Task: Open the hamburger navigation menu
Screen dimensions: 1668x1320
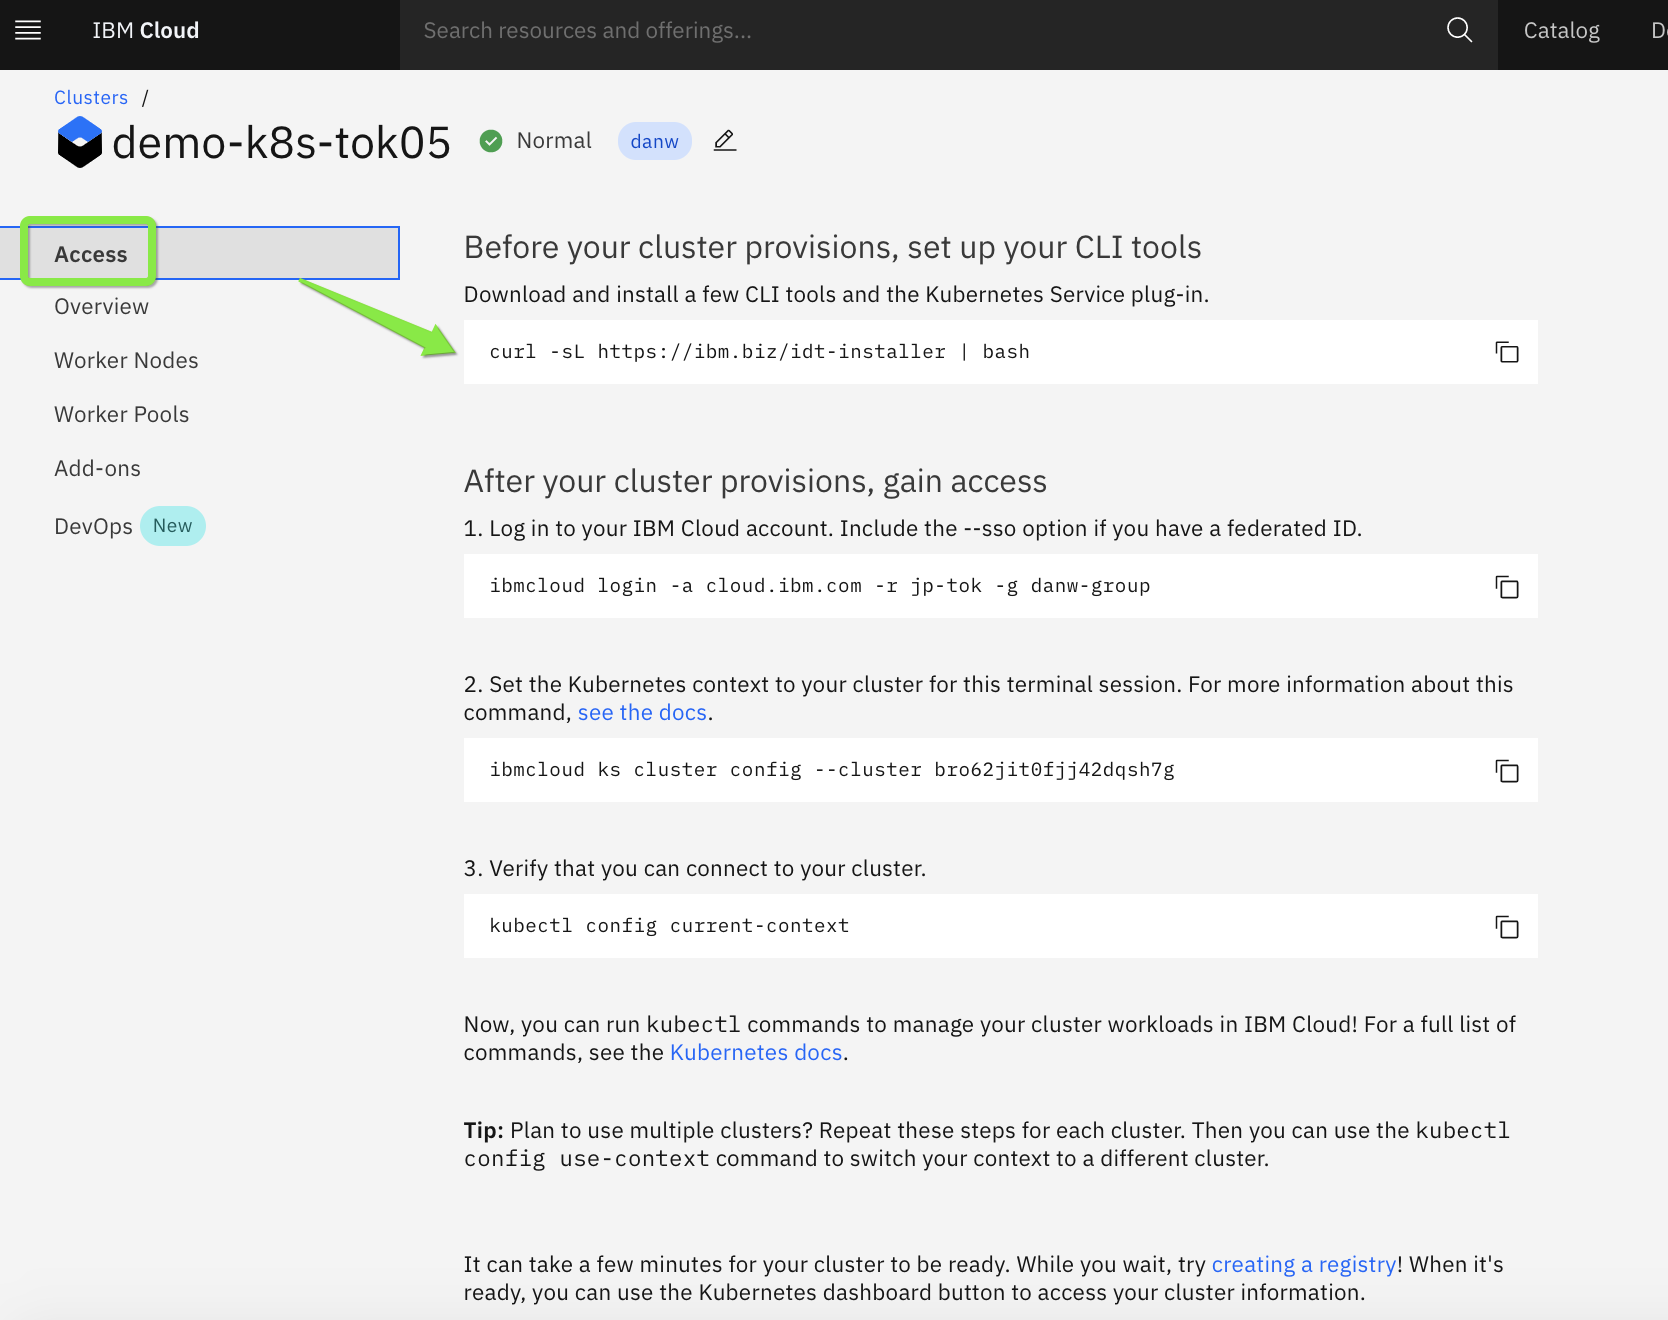Action: click(28, 30)
